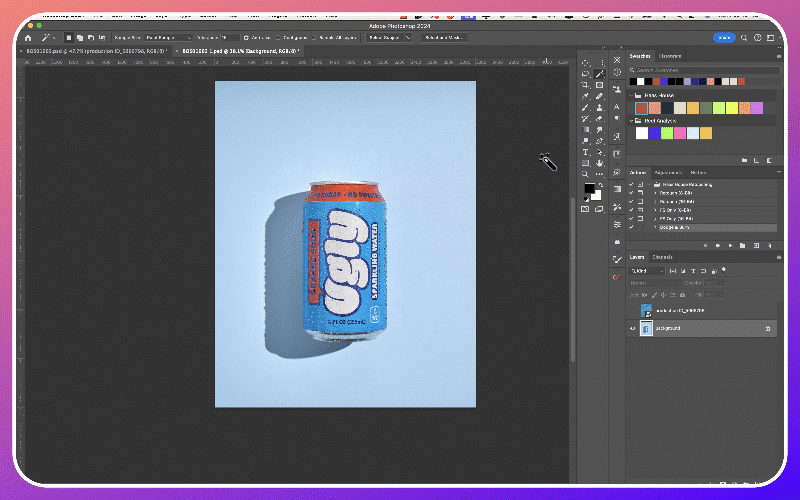Toggle the Sample All Layers checkbox
The image size is (800, 500).
(314, 38)
